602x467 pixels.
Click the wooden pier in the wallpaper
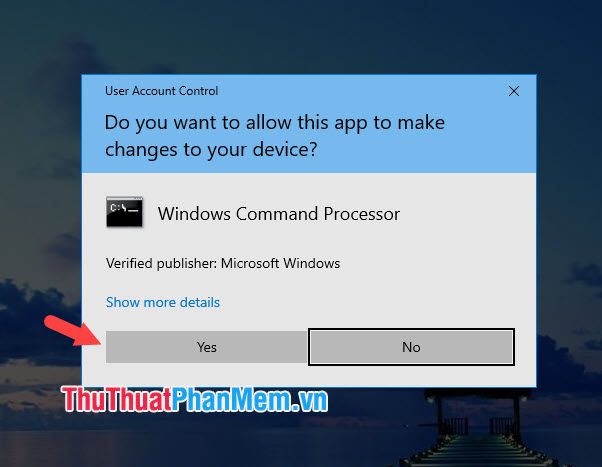[484, 430]
